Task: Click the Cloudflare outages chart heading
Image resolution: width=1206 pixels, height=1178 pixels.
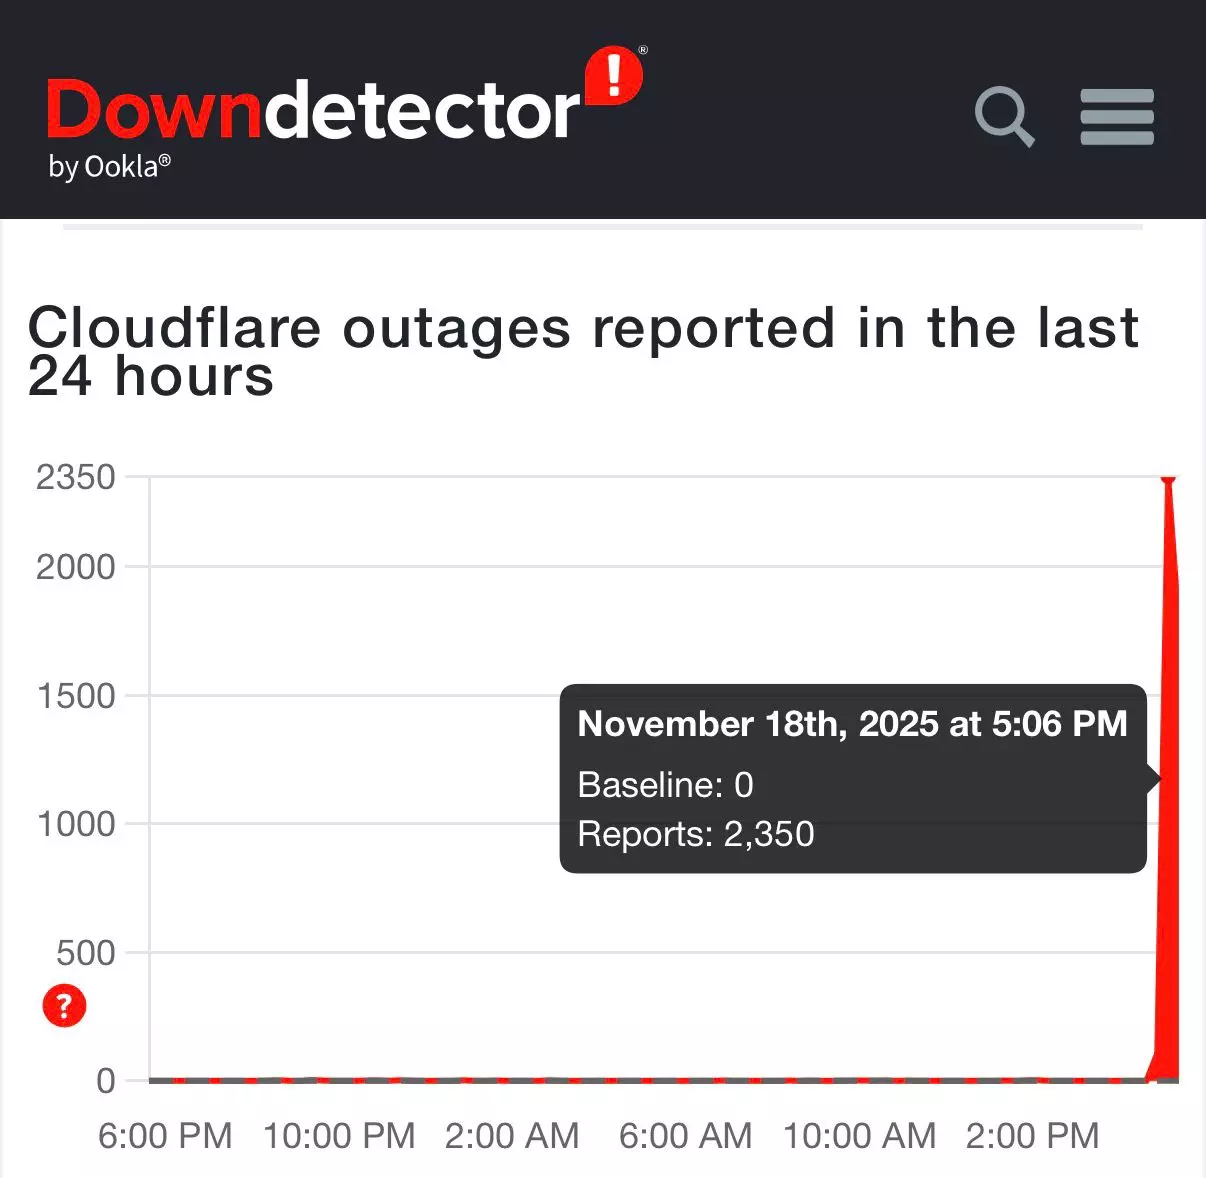Action: tap(582, 351)
